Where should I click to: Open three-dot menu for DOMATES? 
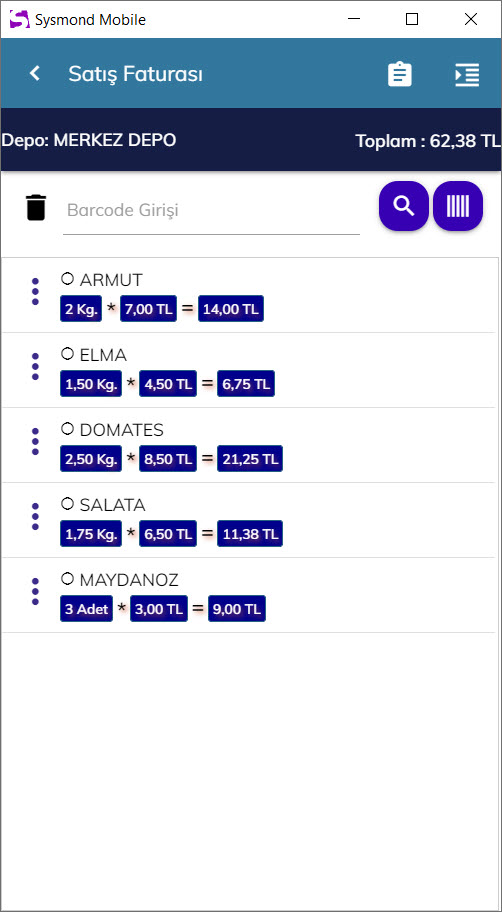click(x=35, y=441)
